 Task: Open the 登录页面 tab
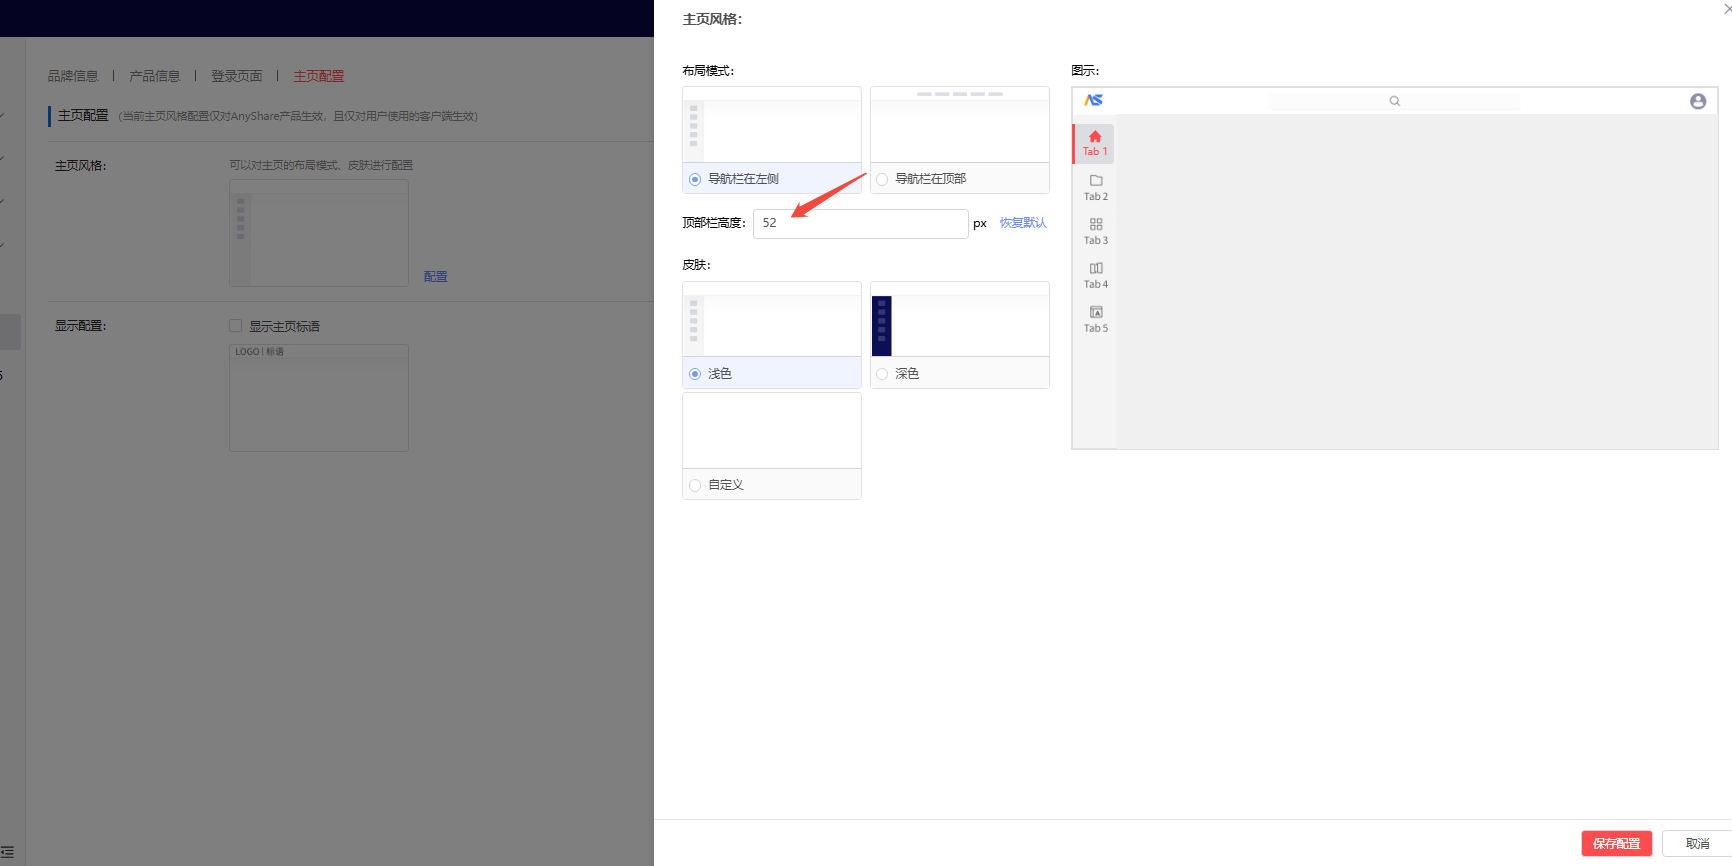click(236, 76)
